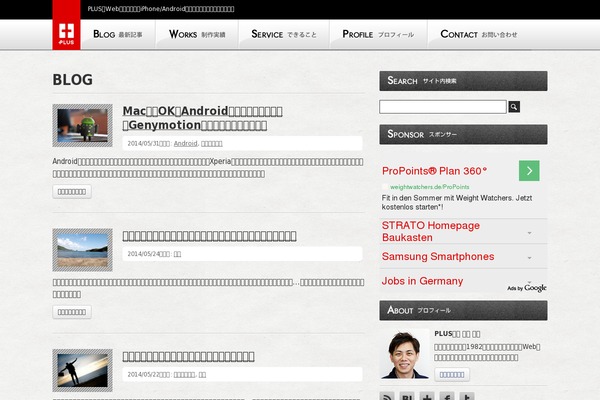Click the category link of 2014/05/24 post
The image size is (600, 400).
(177, 254)
